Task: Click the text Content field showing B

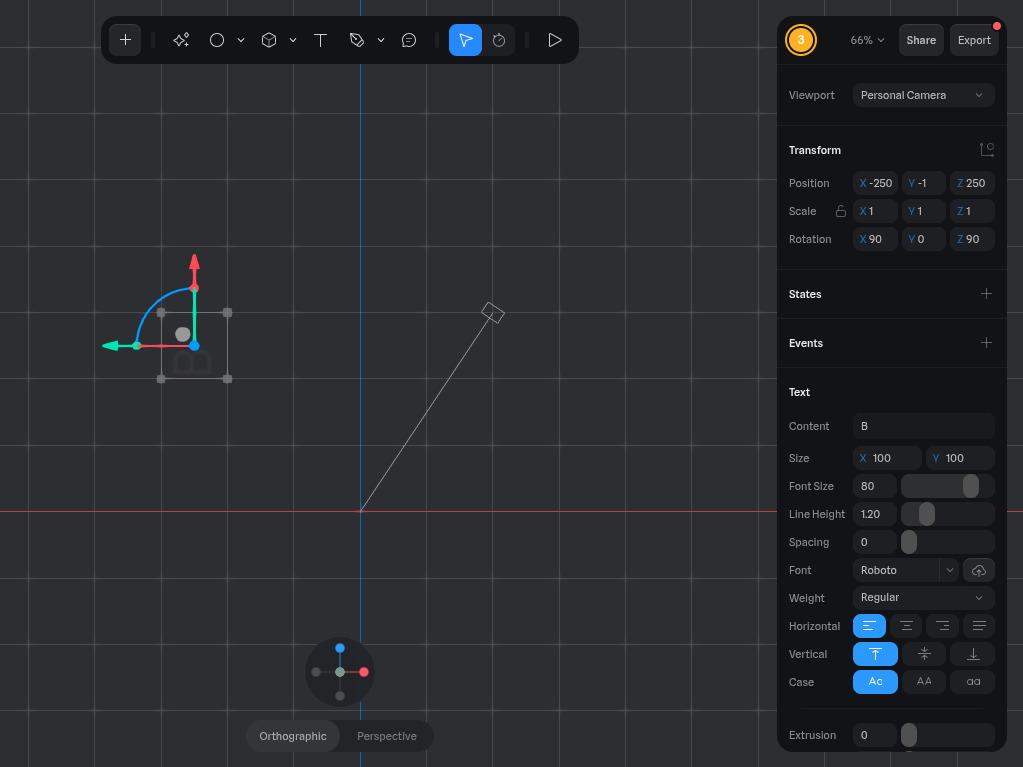Action: [x=923, y=426]
